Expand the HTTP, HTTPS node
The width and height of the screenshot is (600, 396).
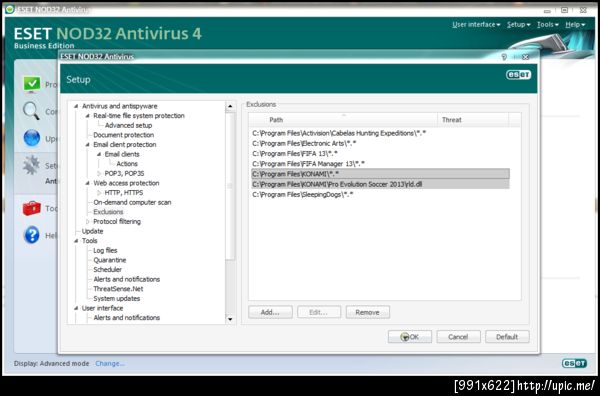pos(99,192)
